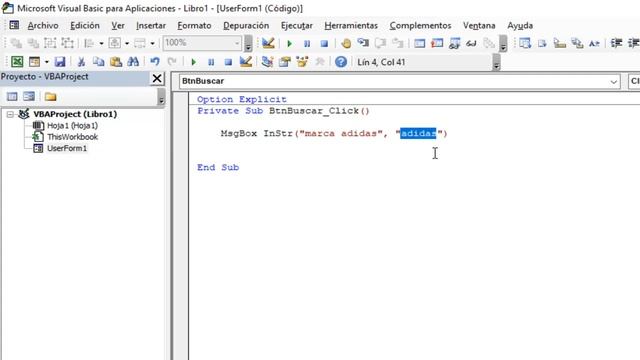Click the blue Help question mark icon

[x=341, y=62]
